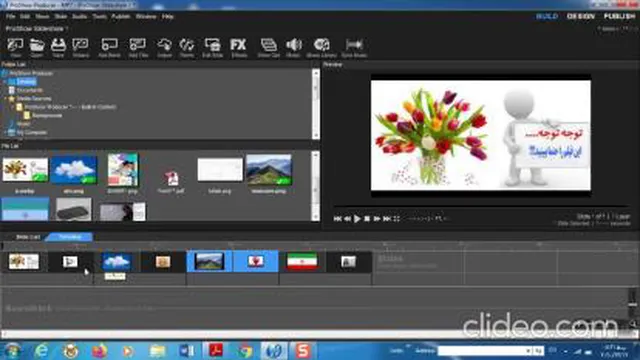Click the Sync Music icon
The image size is (640, 360).
point(354,47)
